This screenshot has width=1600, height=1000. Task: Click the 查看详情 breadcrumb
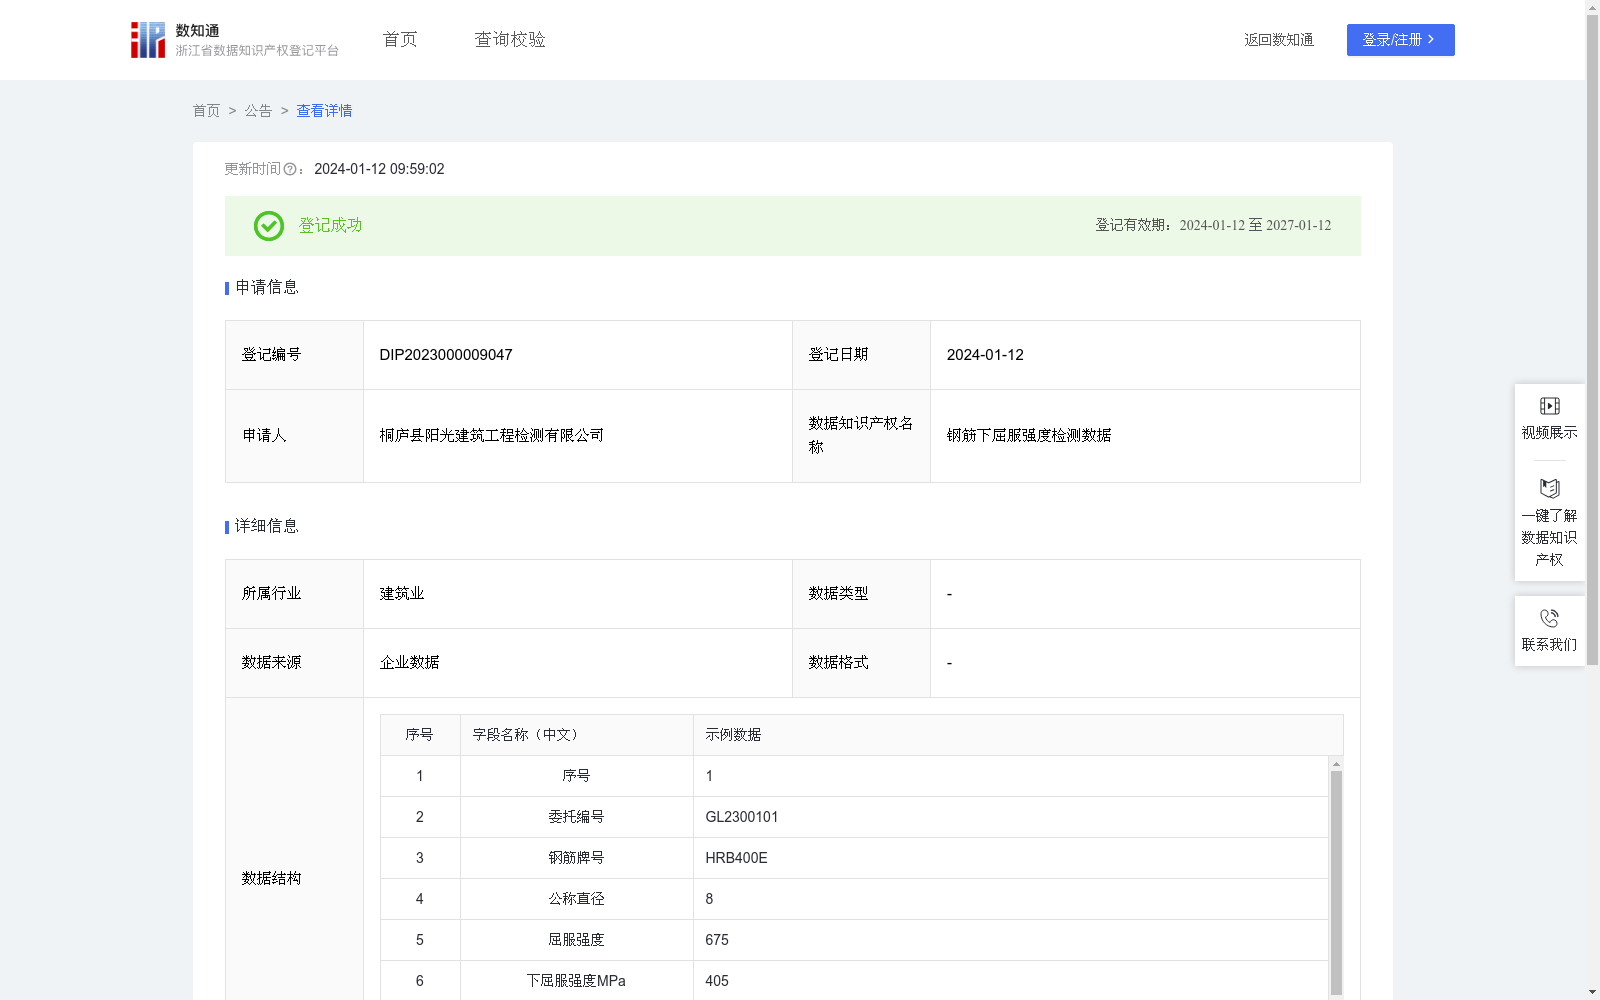click(324, 111)
